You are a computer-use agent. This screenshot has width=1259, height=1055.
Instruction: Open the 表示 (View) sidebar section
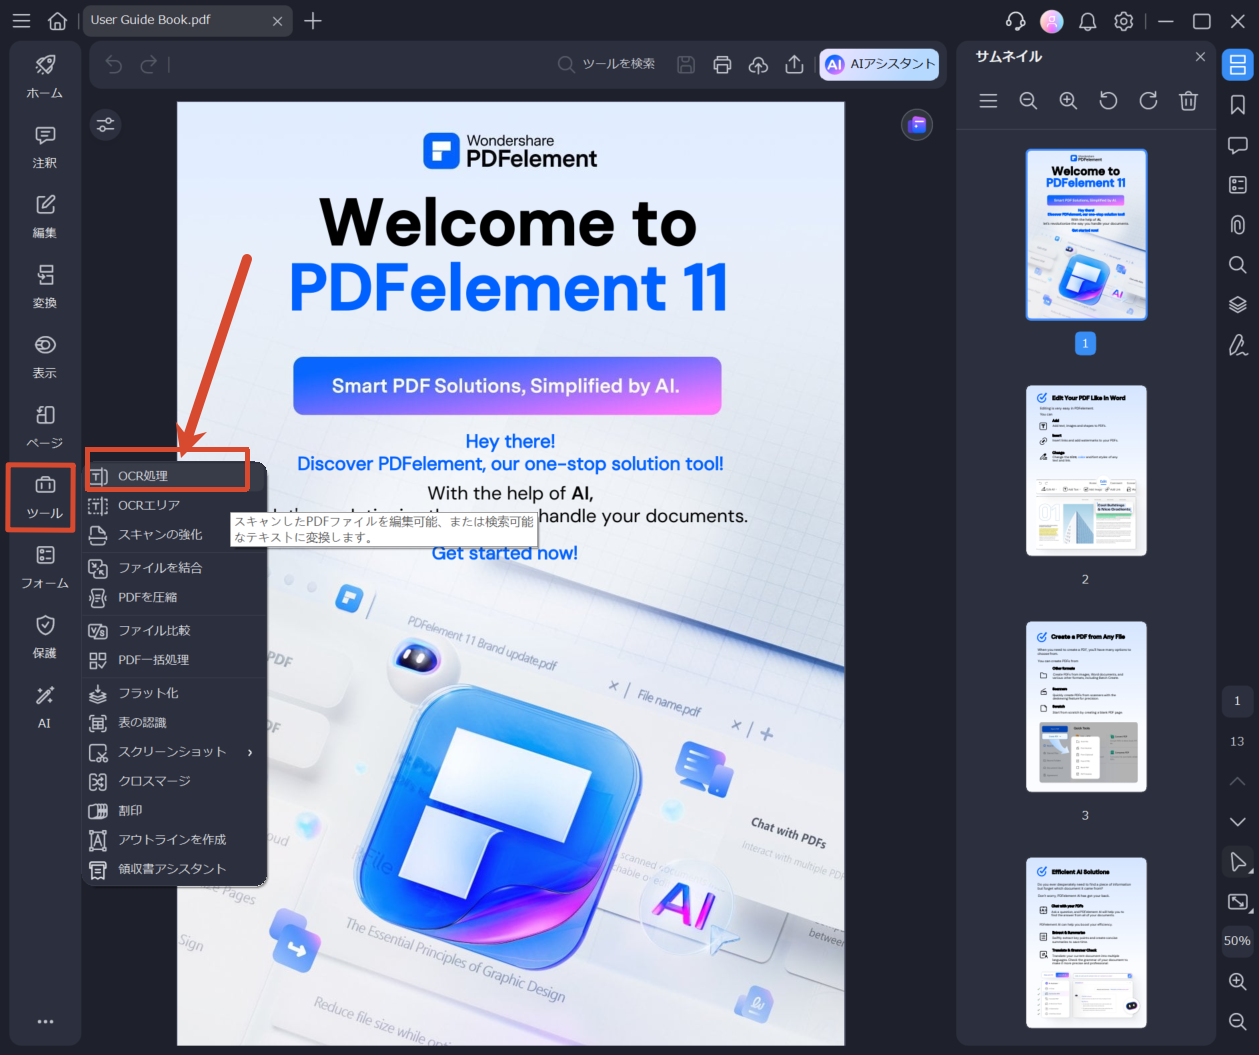[45, 358]
